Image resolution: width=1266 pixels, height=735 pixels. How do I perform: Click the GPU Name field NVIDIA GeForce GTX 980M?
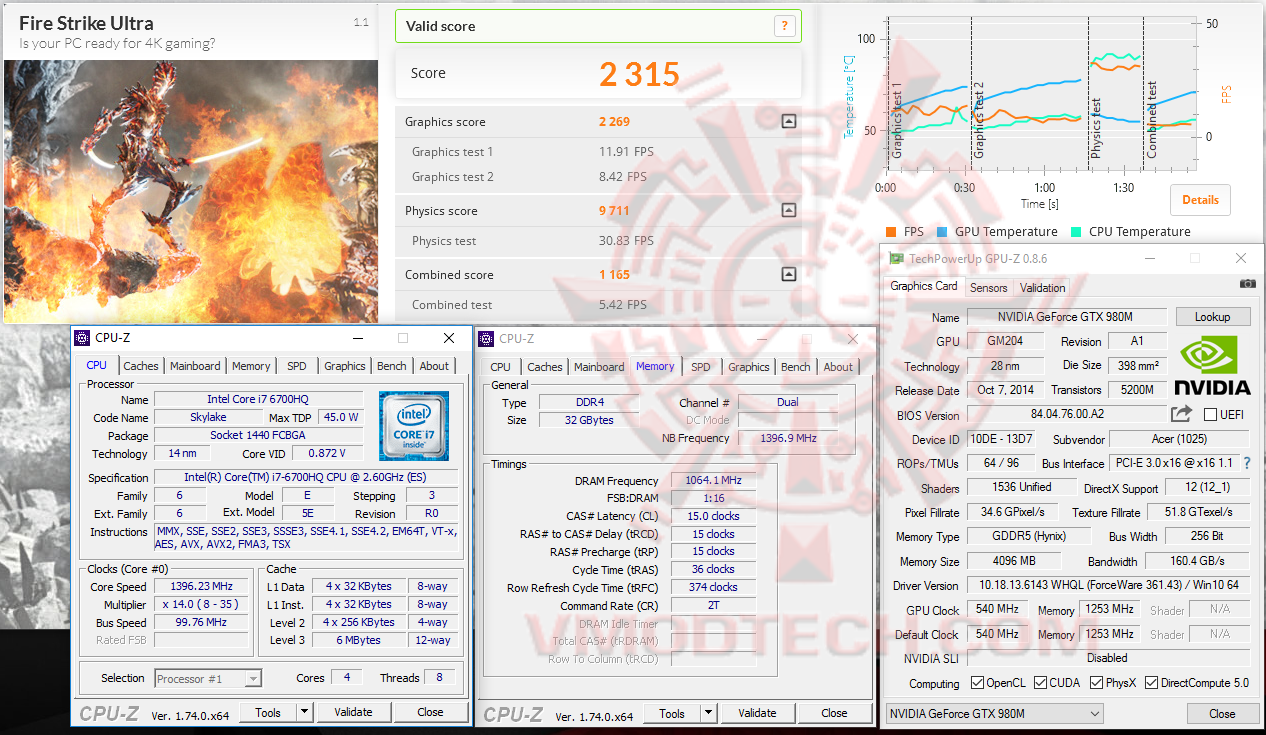pos(1065,317)
